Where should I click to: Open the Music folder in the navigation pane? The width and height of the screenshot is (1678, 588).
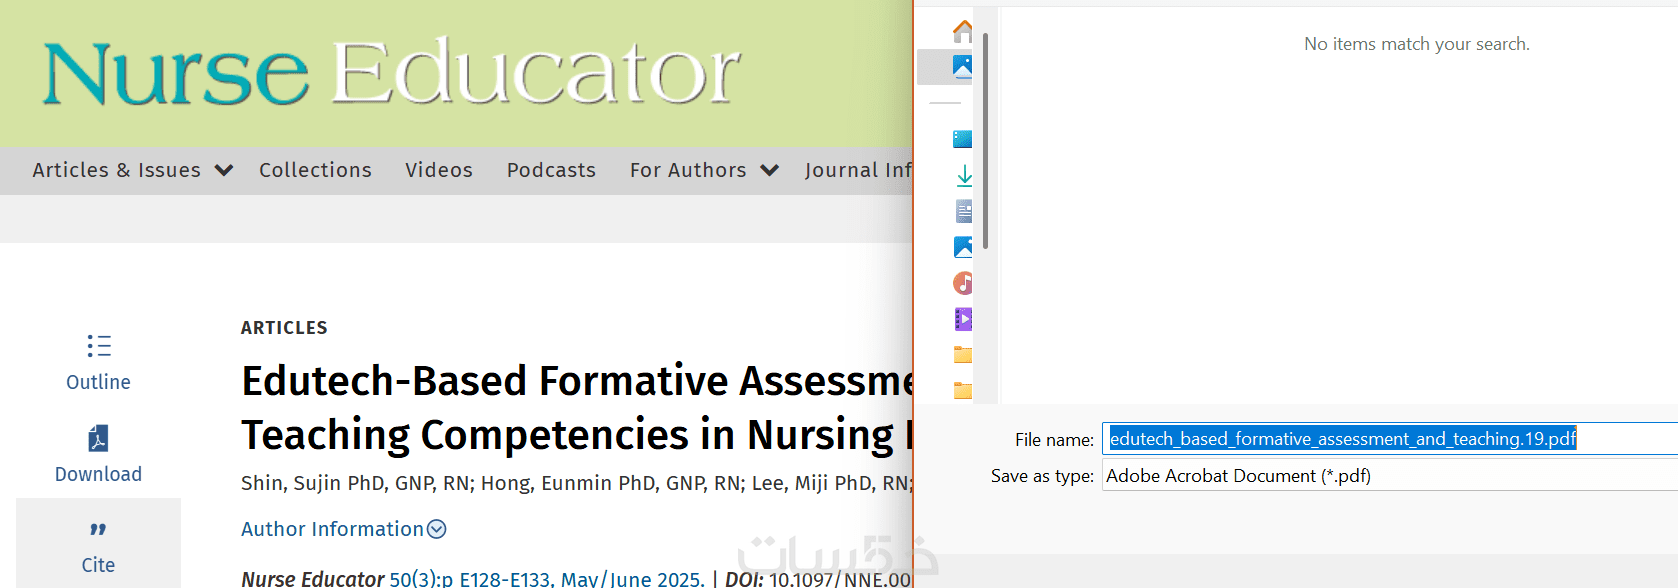click(x=963, y=283)
